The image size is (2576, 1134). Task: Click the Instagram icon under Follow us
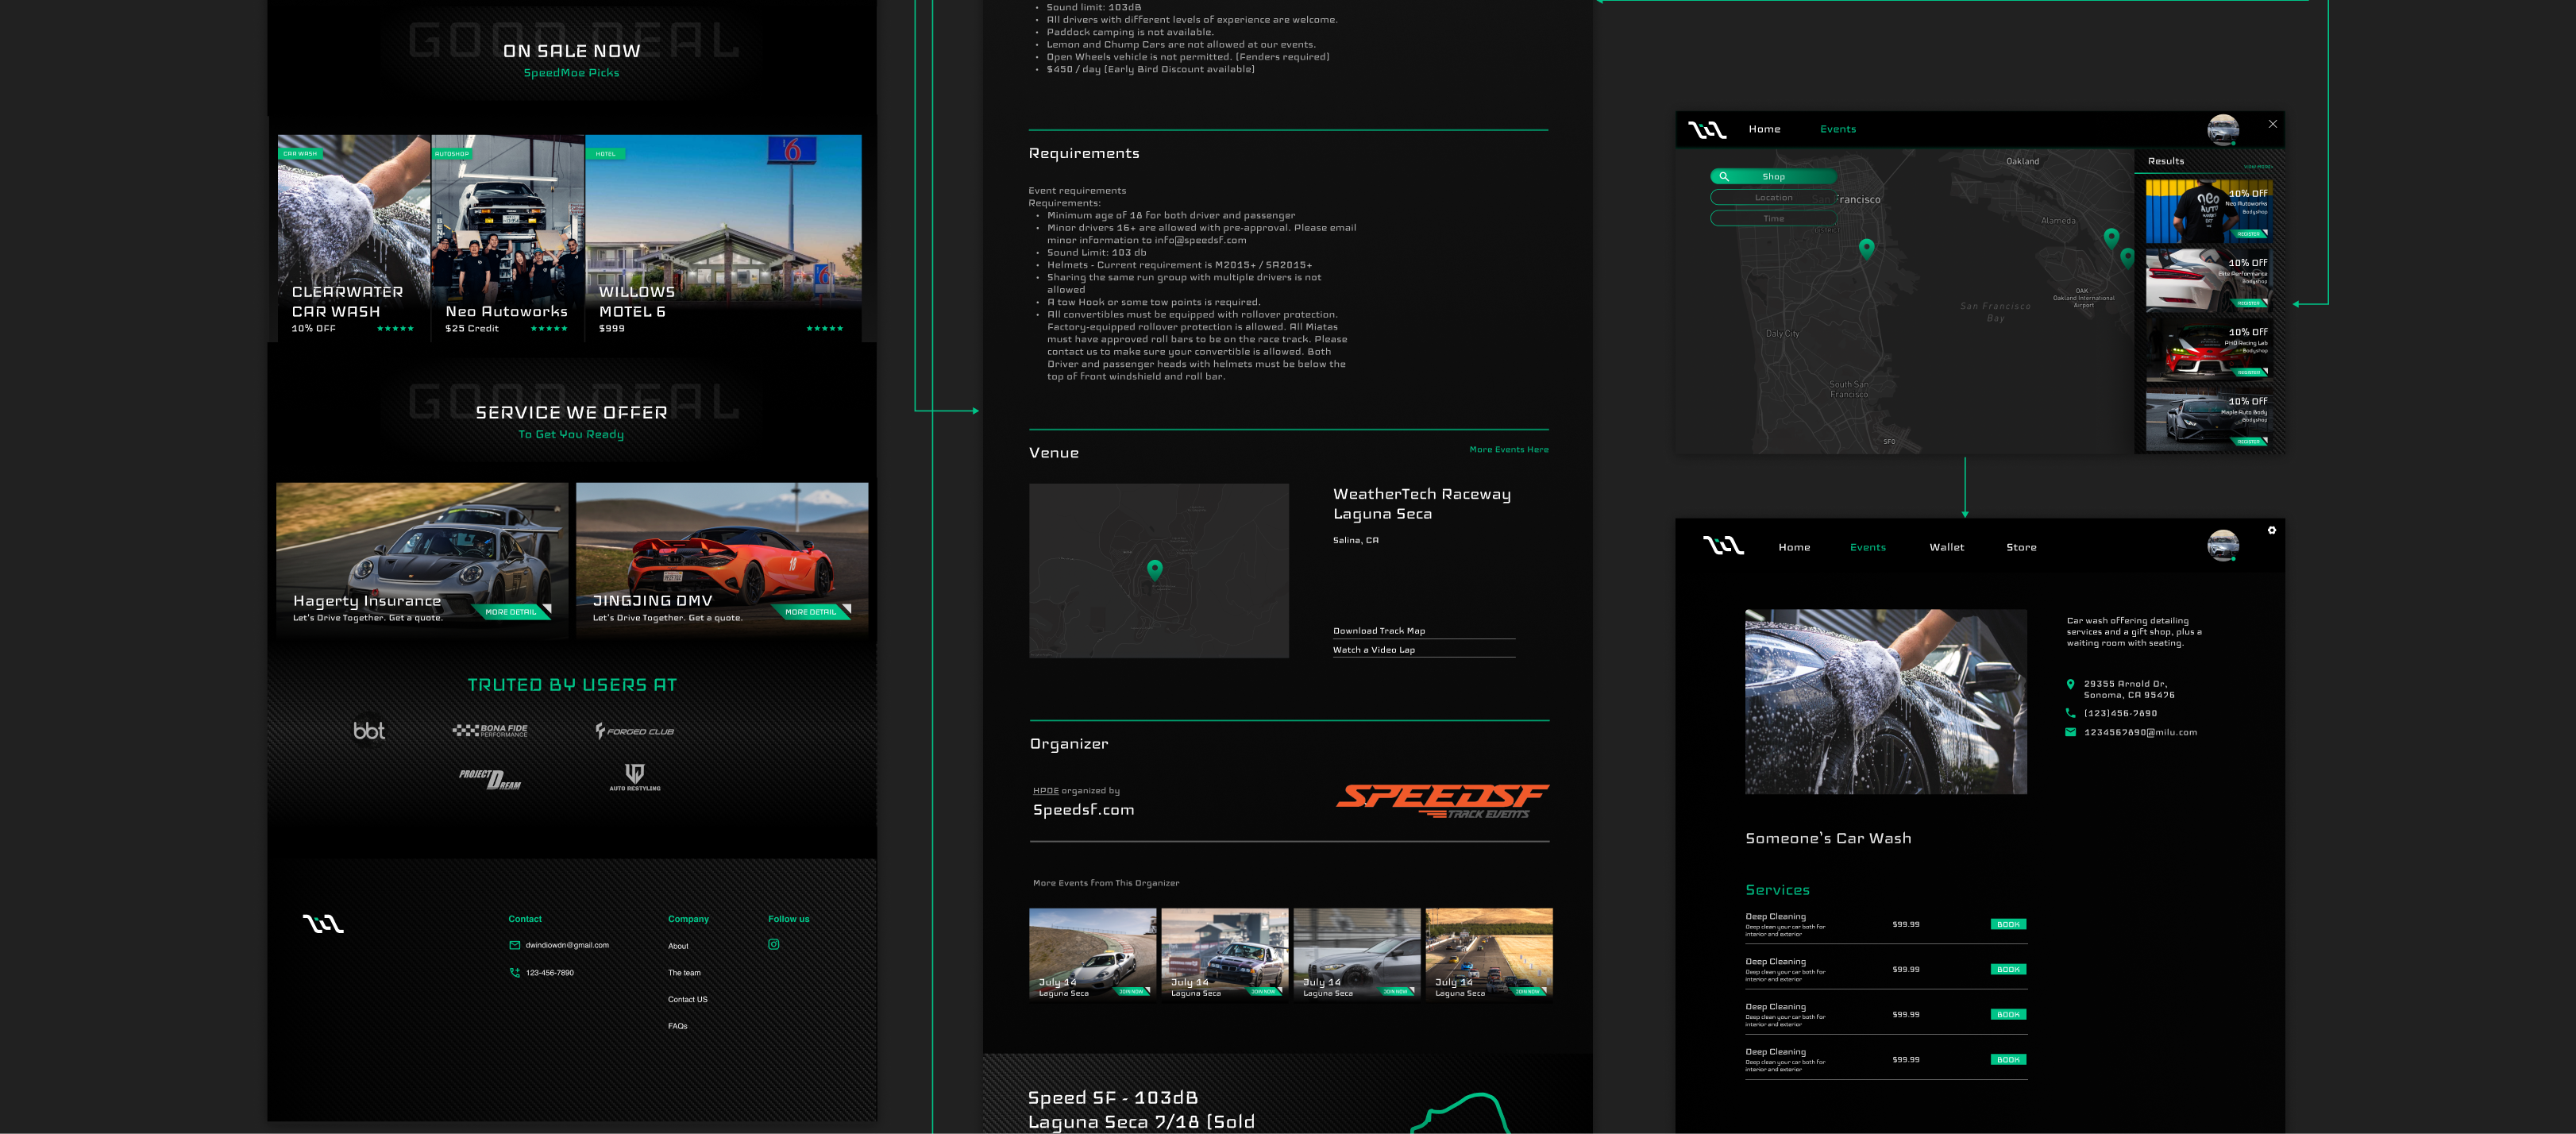point(773,944)
